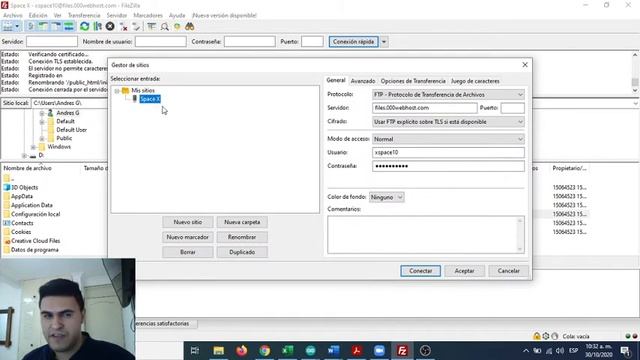Cancel current operation toolbar icon
Viewport: 640px width, 360px height.
(x=110, y=27)
